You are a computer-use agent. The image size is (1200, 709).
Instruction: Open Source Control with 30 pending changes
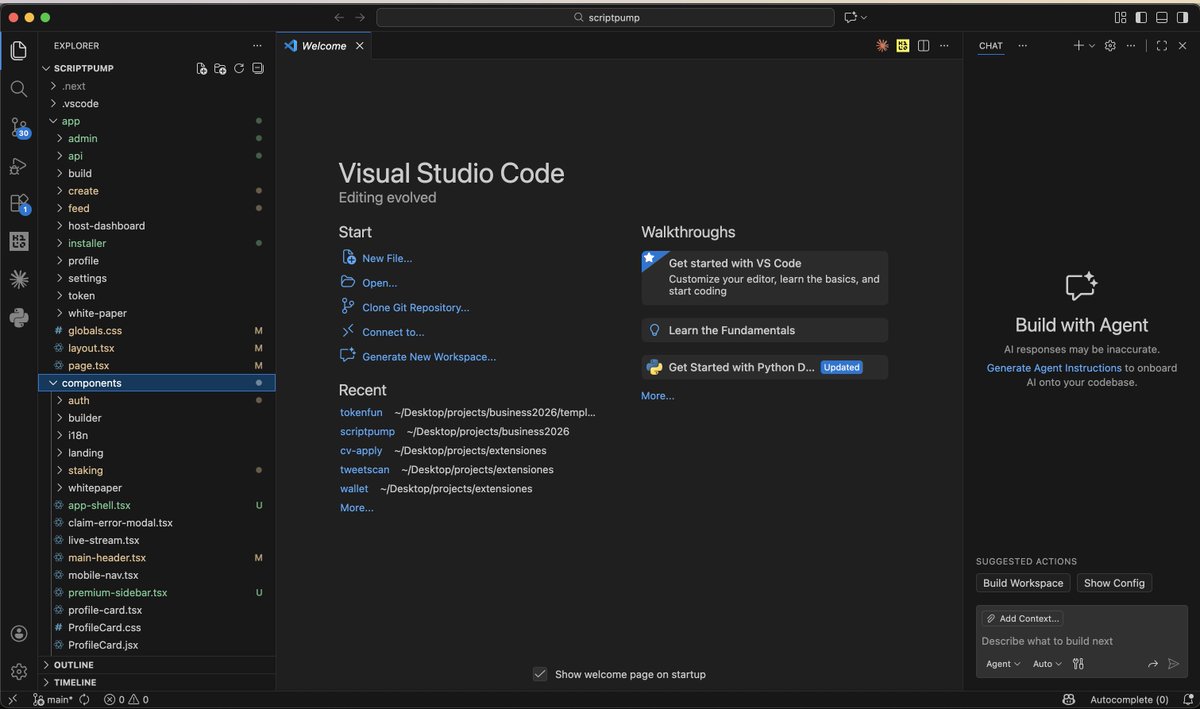(19, 127)
